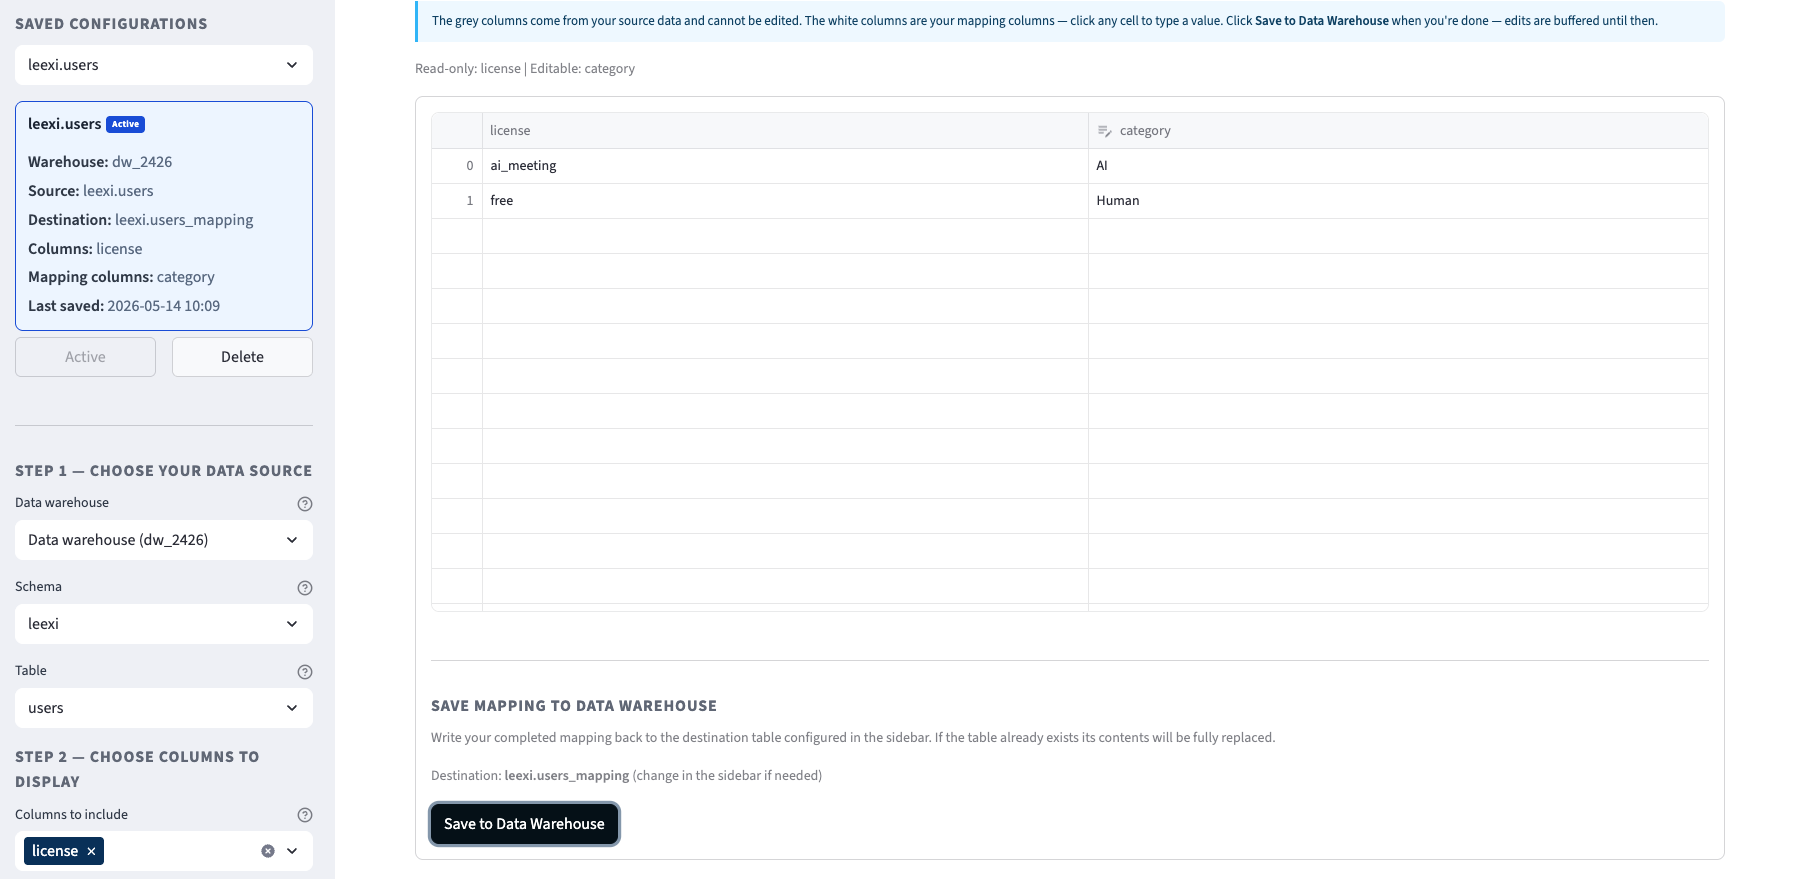
Task: Remove the license column tag
Action: [91, 851]
